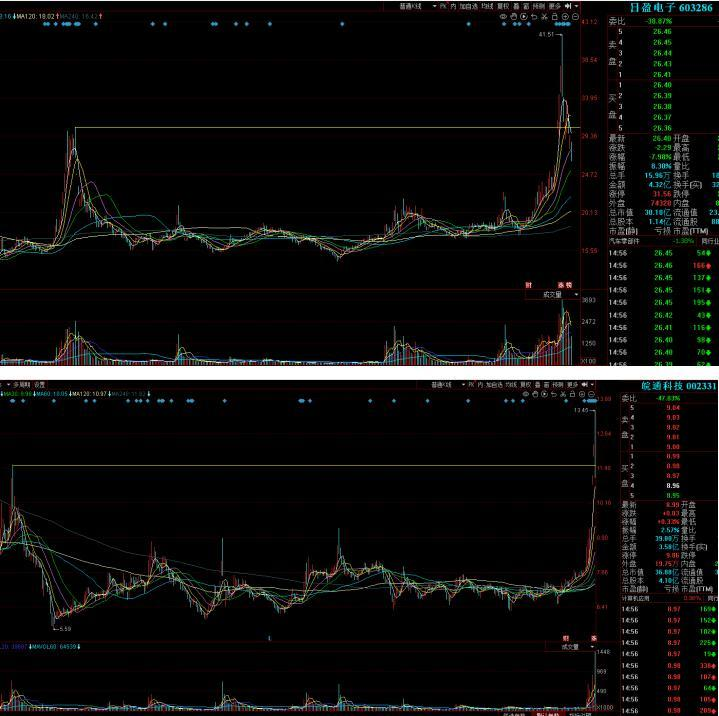The width and height of the screenshot is (719, 716).
Task: Click the 财 marker below top chart
Action: click(x=528, y=286)
